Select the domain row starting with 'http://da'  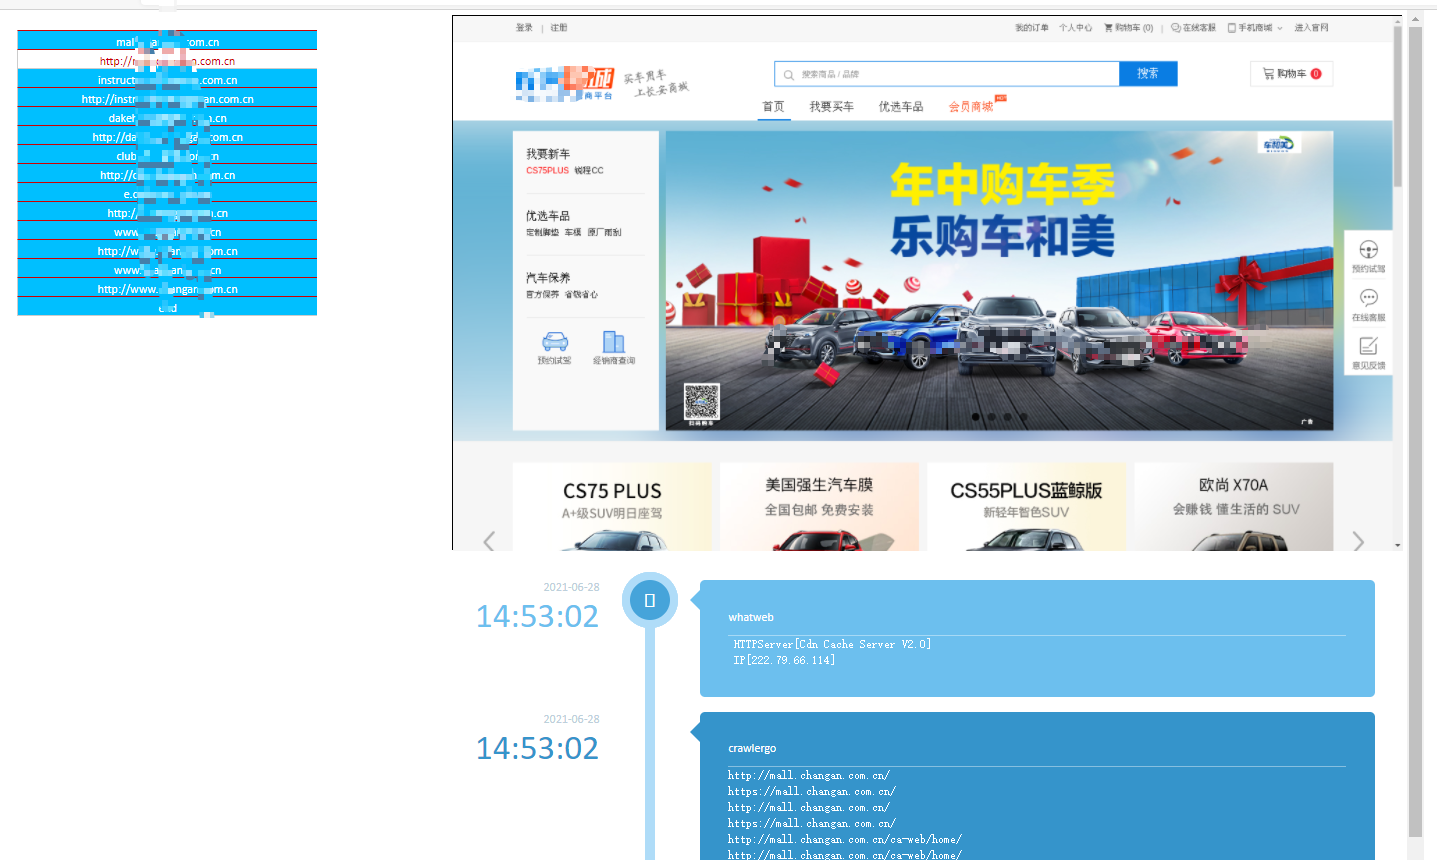click(167, 137)
